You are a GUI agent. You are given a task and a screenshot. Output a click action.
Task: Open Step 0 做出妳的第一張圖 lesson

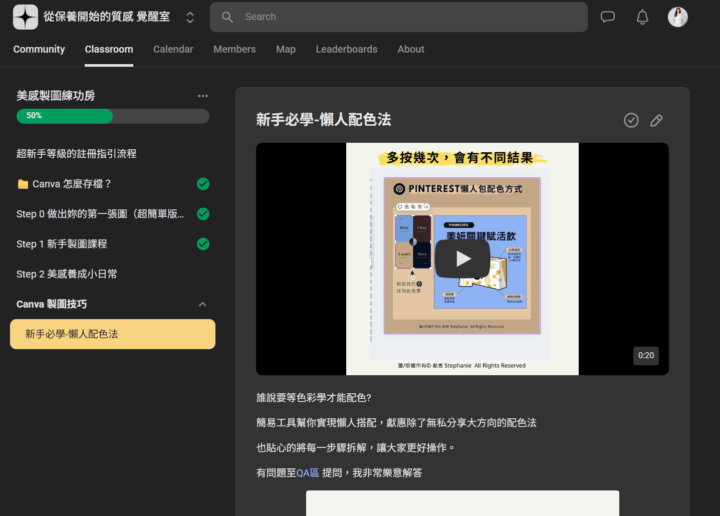coord(100,214)
